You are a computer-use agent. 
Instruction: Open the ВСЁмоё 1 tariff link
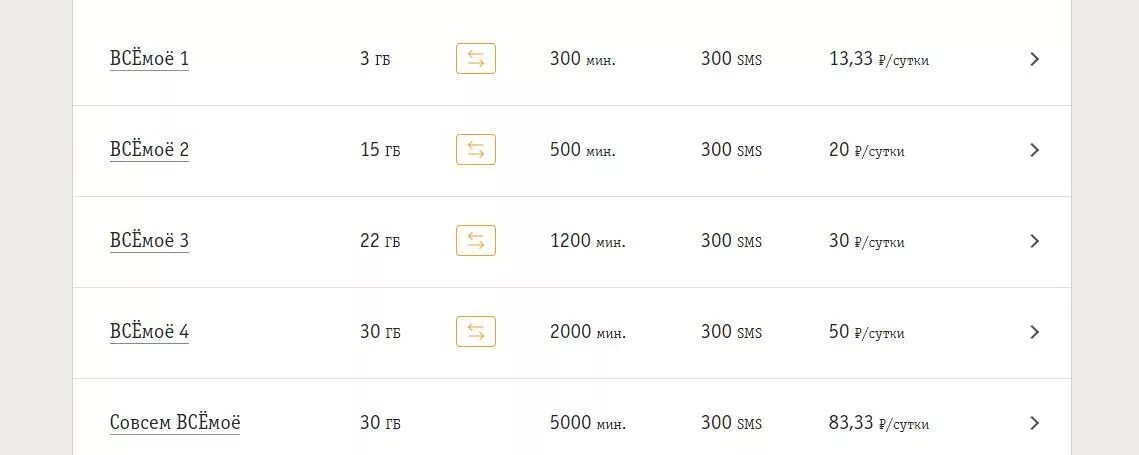[149, 59]
